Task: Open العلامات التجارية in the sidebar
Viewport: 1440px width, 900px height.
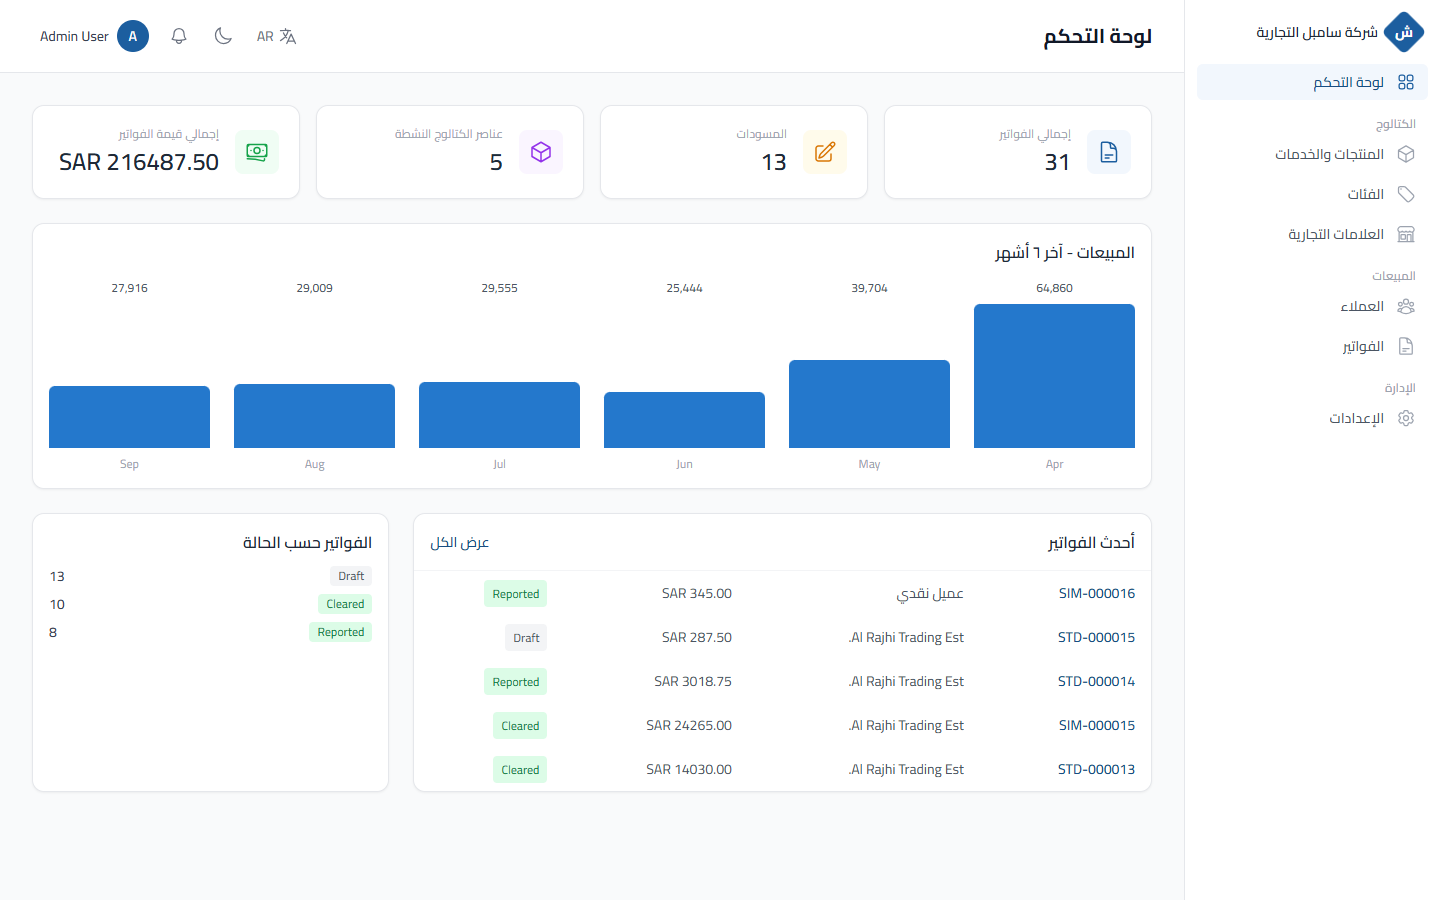Action: point(1312,234)
